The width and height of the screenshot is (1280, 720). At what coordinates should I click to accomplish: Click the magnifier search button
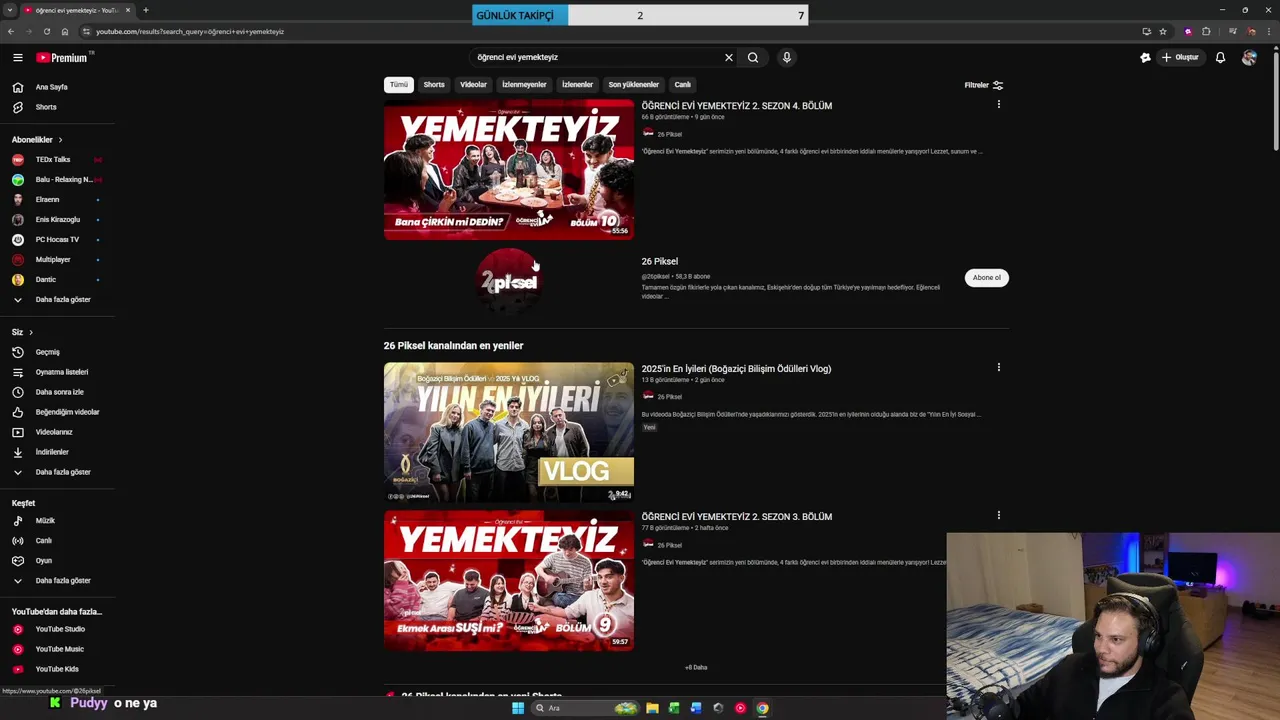[x=753, y=57]
